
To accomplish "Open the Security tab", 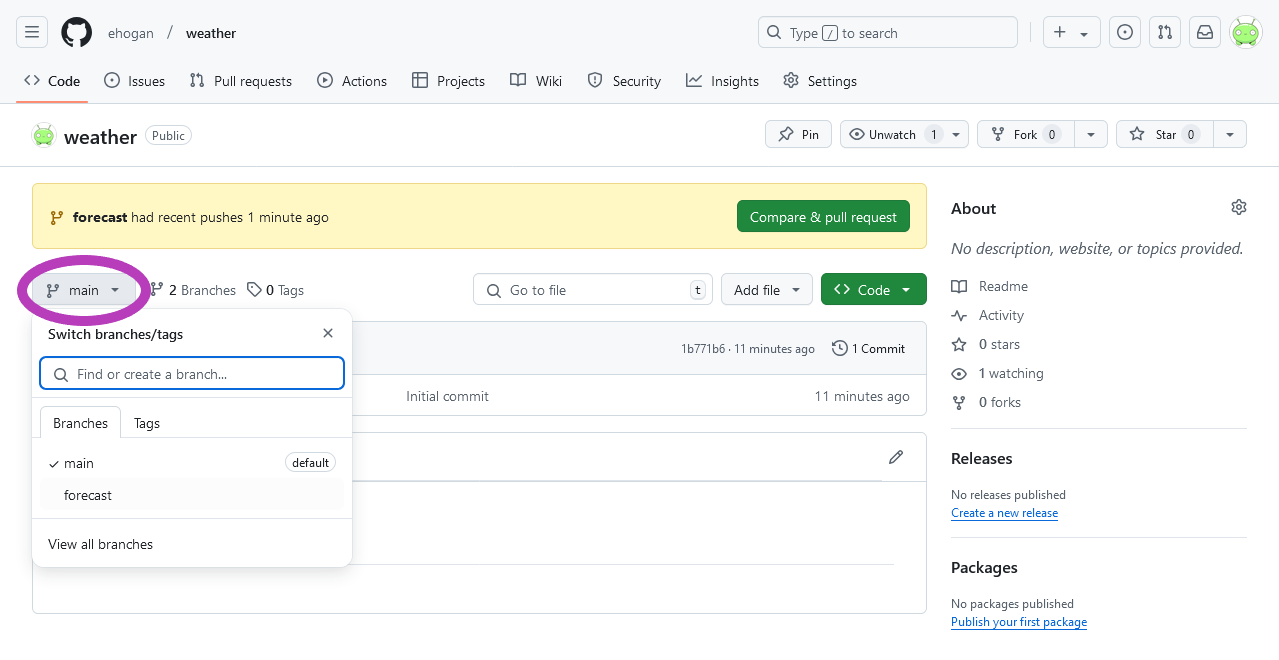I will (624, 81).
